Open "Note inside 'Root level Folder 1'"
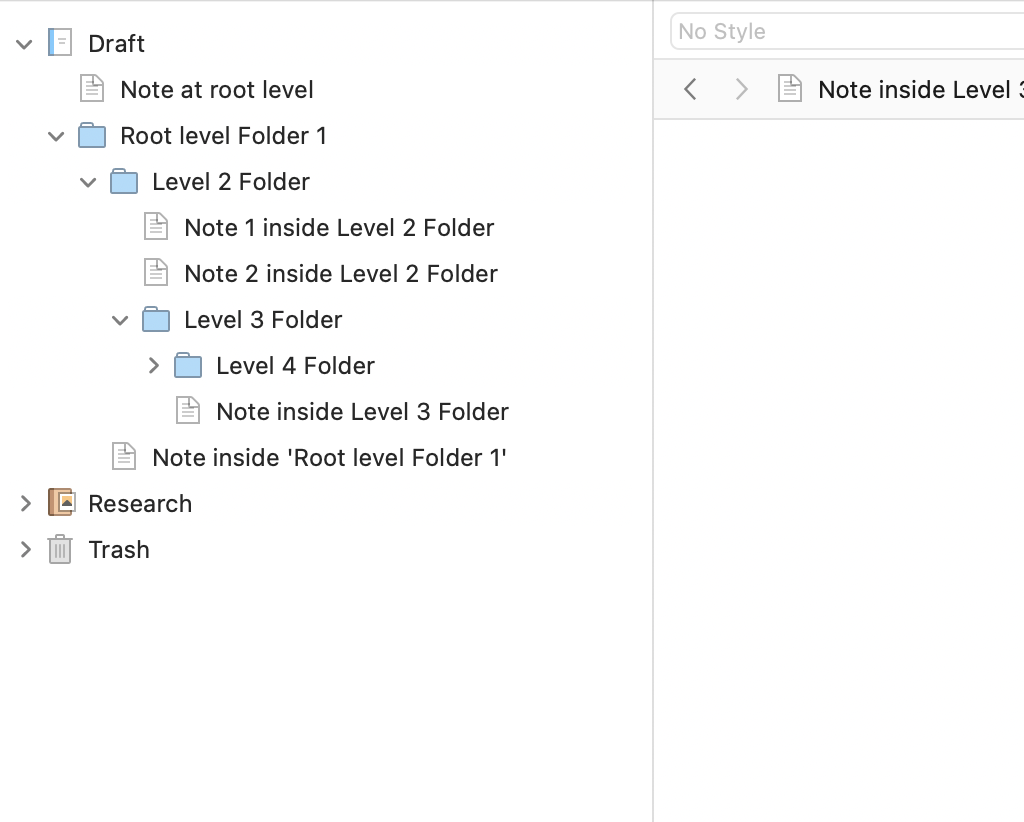The image size is (1024, 822). pyautogui.click(x=329, y=458)
